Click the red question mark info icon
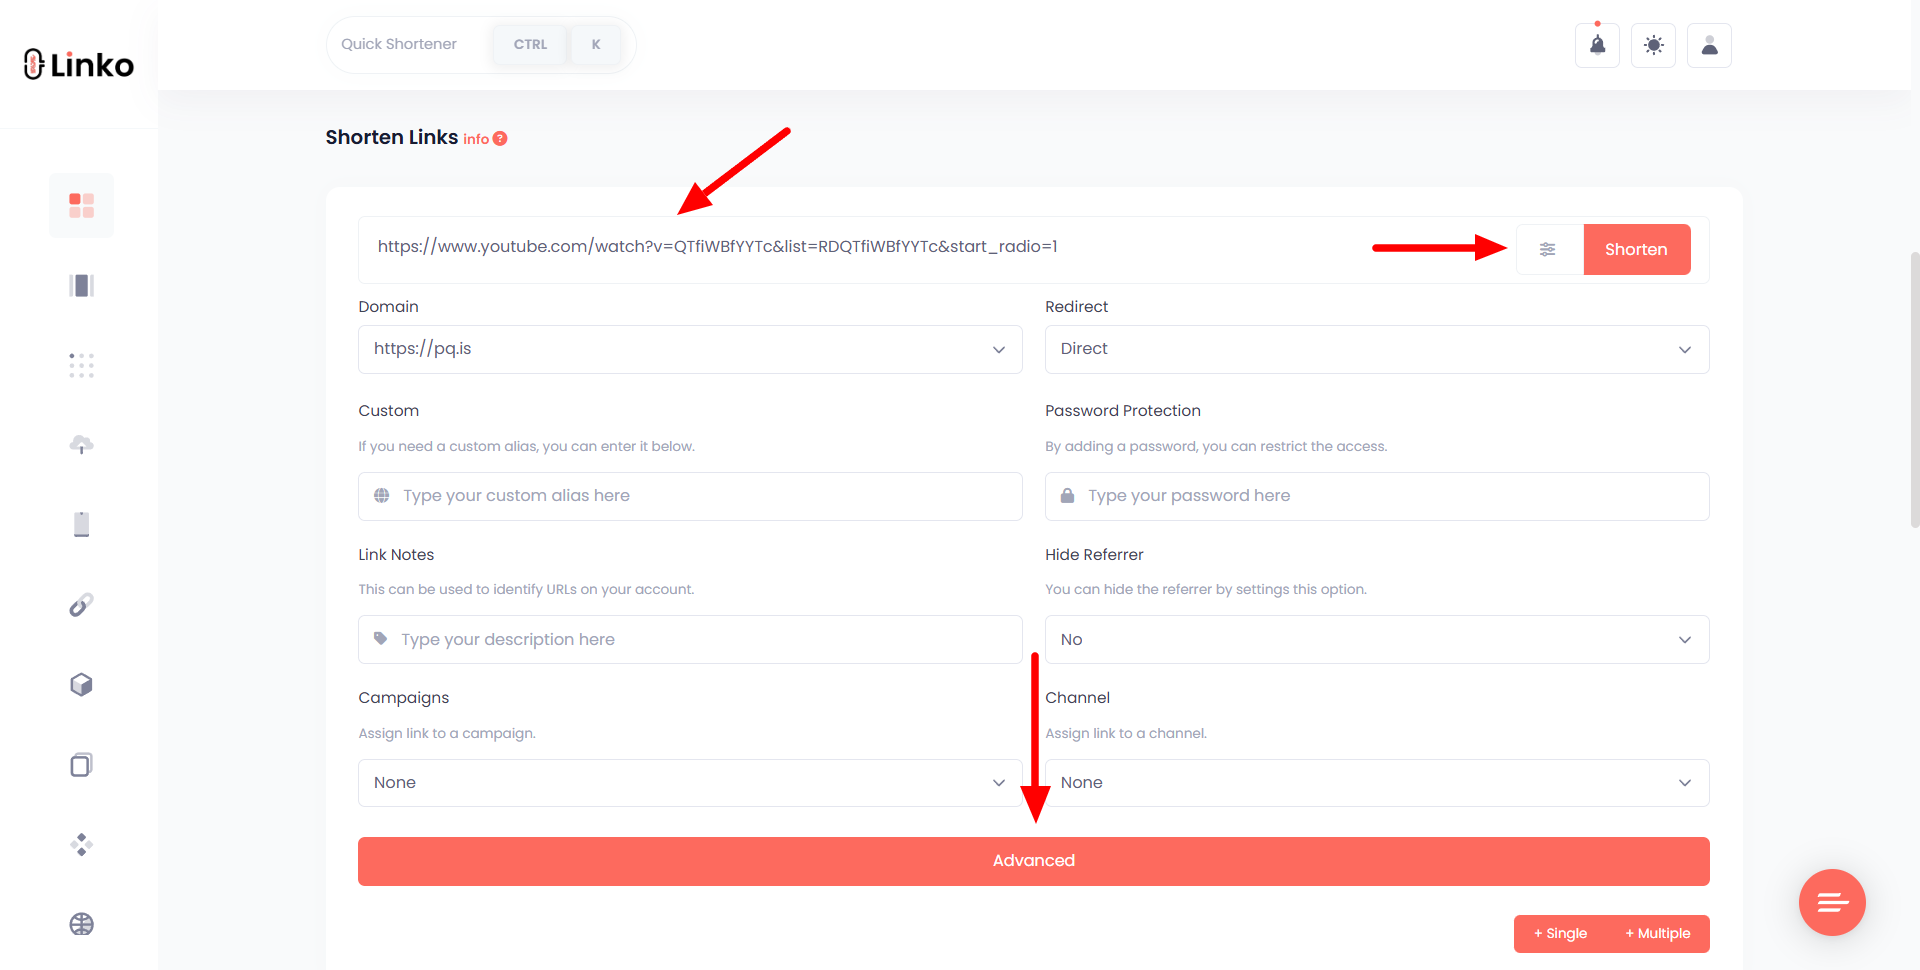The height and width of the screenshot is (970, 1920). (500, 139)
